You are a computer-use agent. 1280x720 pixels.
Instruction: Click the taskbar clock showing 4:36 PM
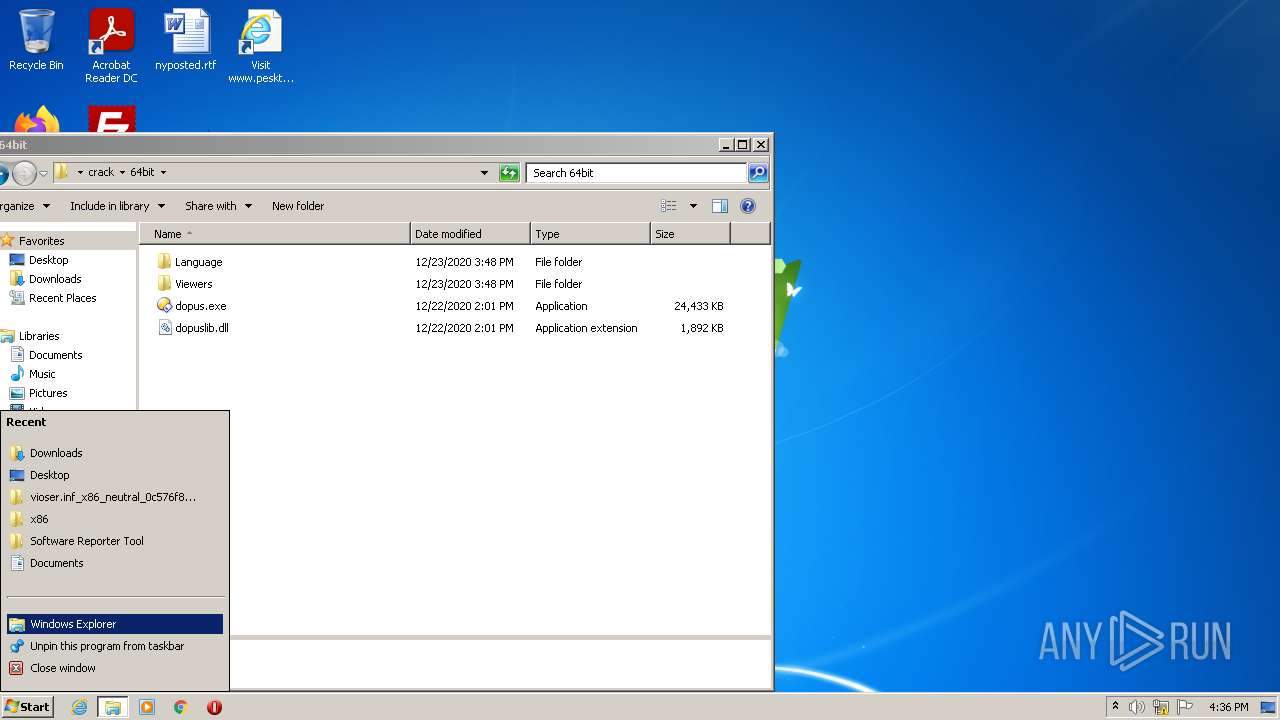coord(1228,707)
